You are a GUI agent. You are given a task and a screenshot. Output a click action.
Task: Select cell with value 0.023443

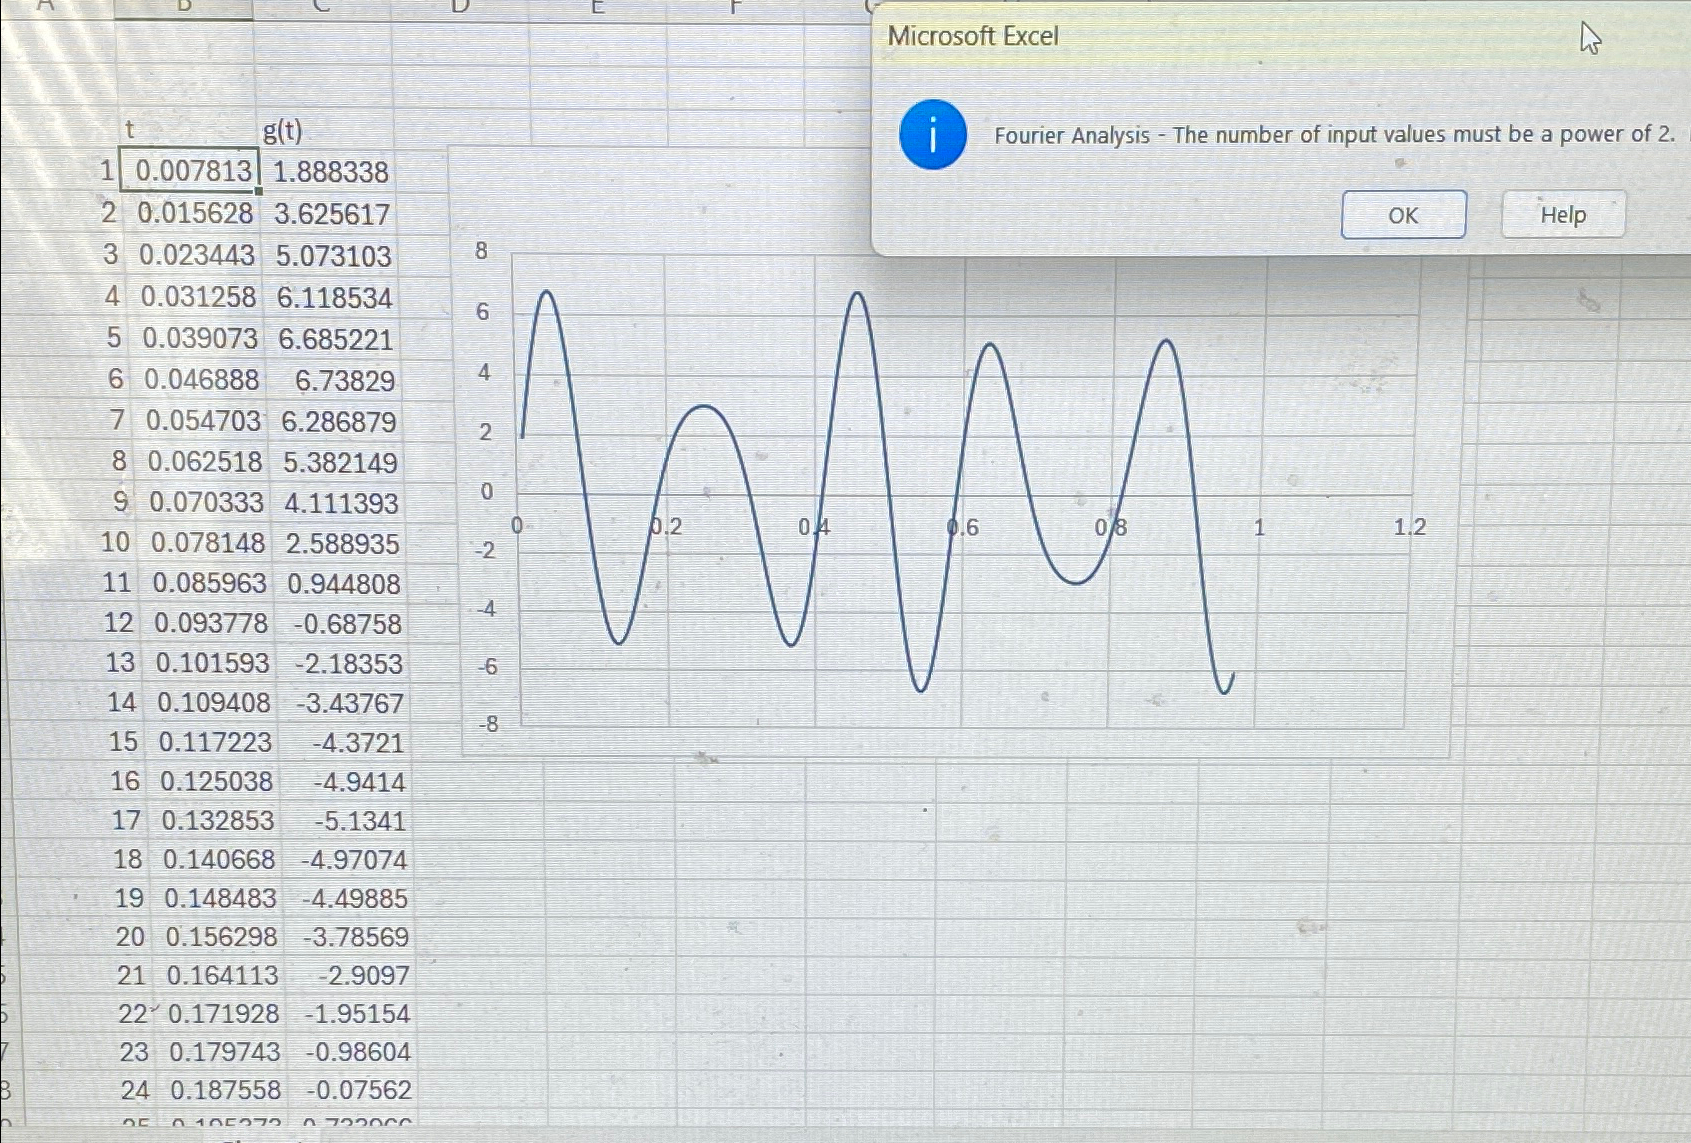(197, 255)
